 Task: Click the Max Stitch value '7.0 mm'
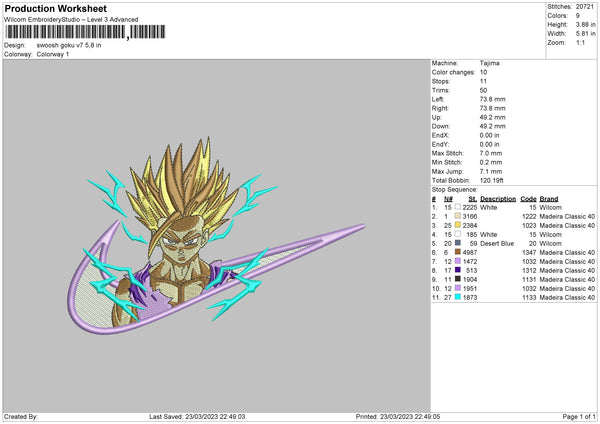point(491,153)
